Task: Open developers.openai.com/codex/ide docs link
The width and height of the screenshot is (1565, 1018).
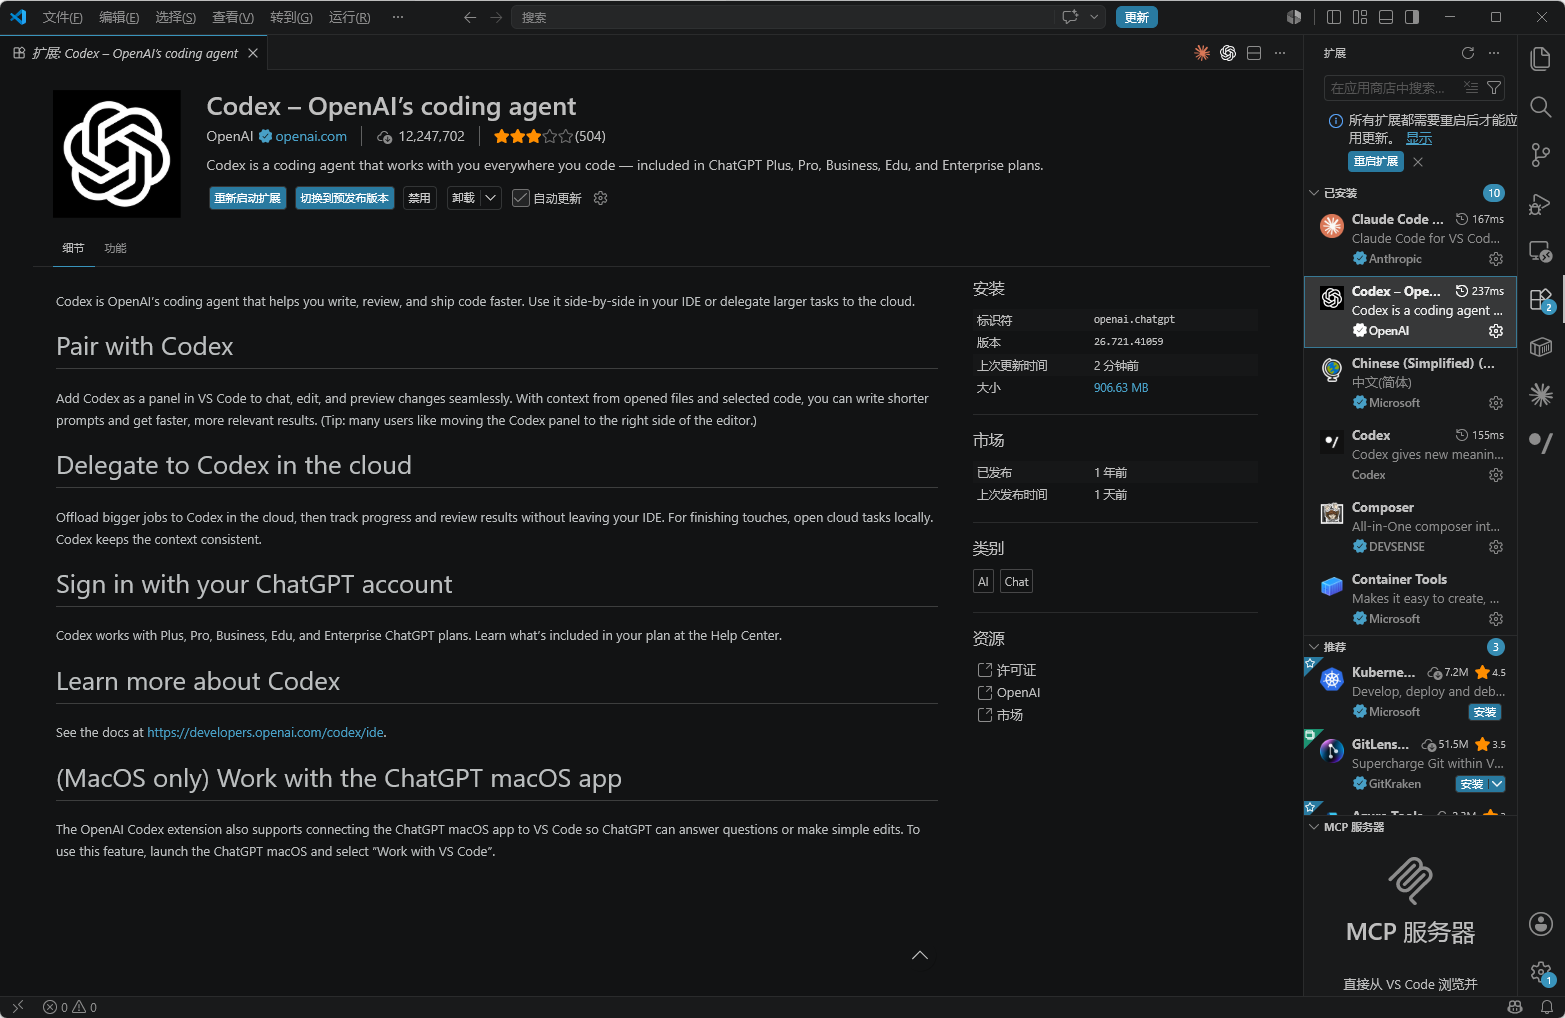Action: pos(265,732)
